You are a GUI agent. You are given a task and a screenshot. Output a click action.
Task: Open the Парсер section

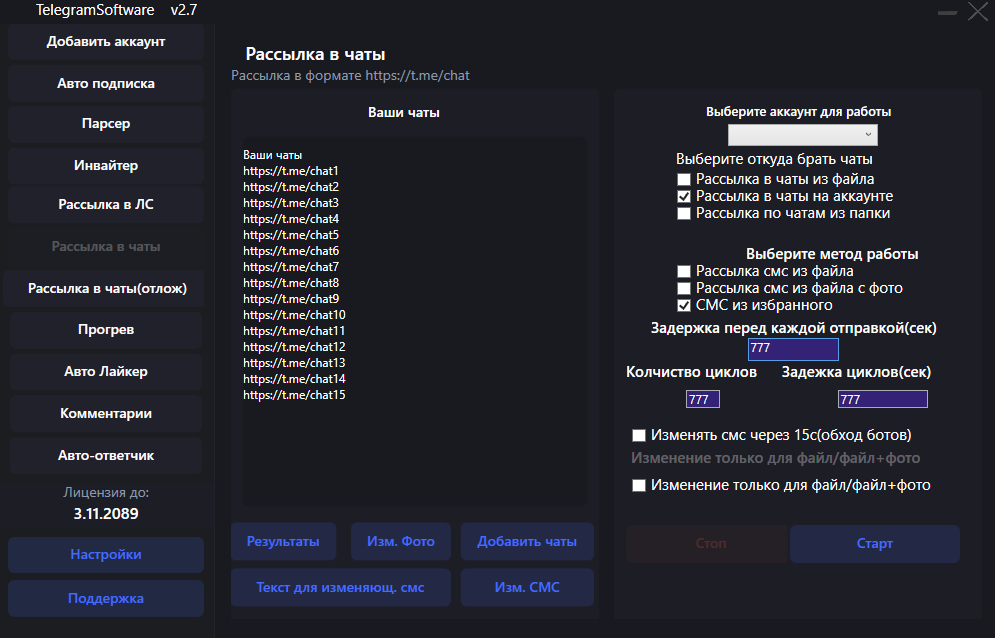tap(106, 124)
